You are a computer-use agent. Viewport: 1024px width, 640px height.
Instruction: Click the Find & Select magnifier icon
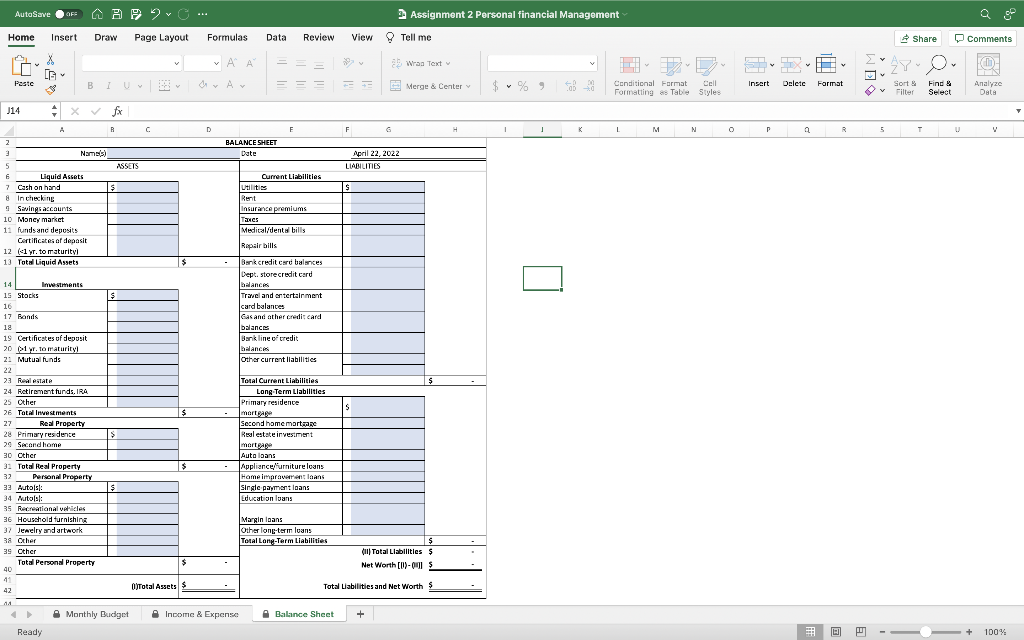pyautogui.click(x=937, y=65)
